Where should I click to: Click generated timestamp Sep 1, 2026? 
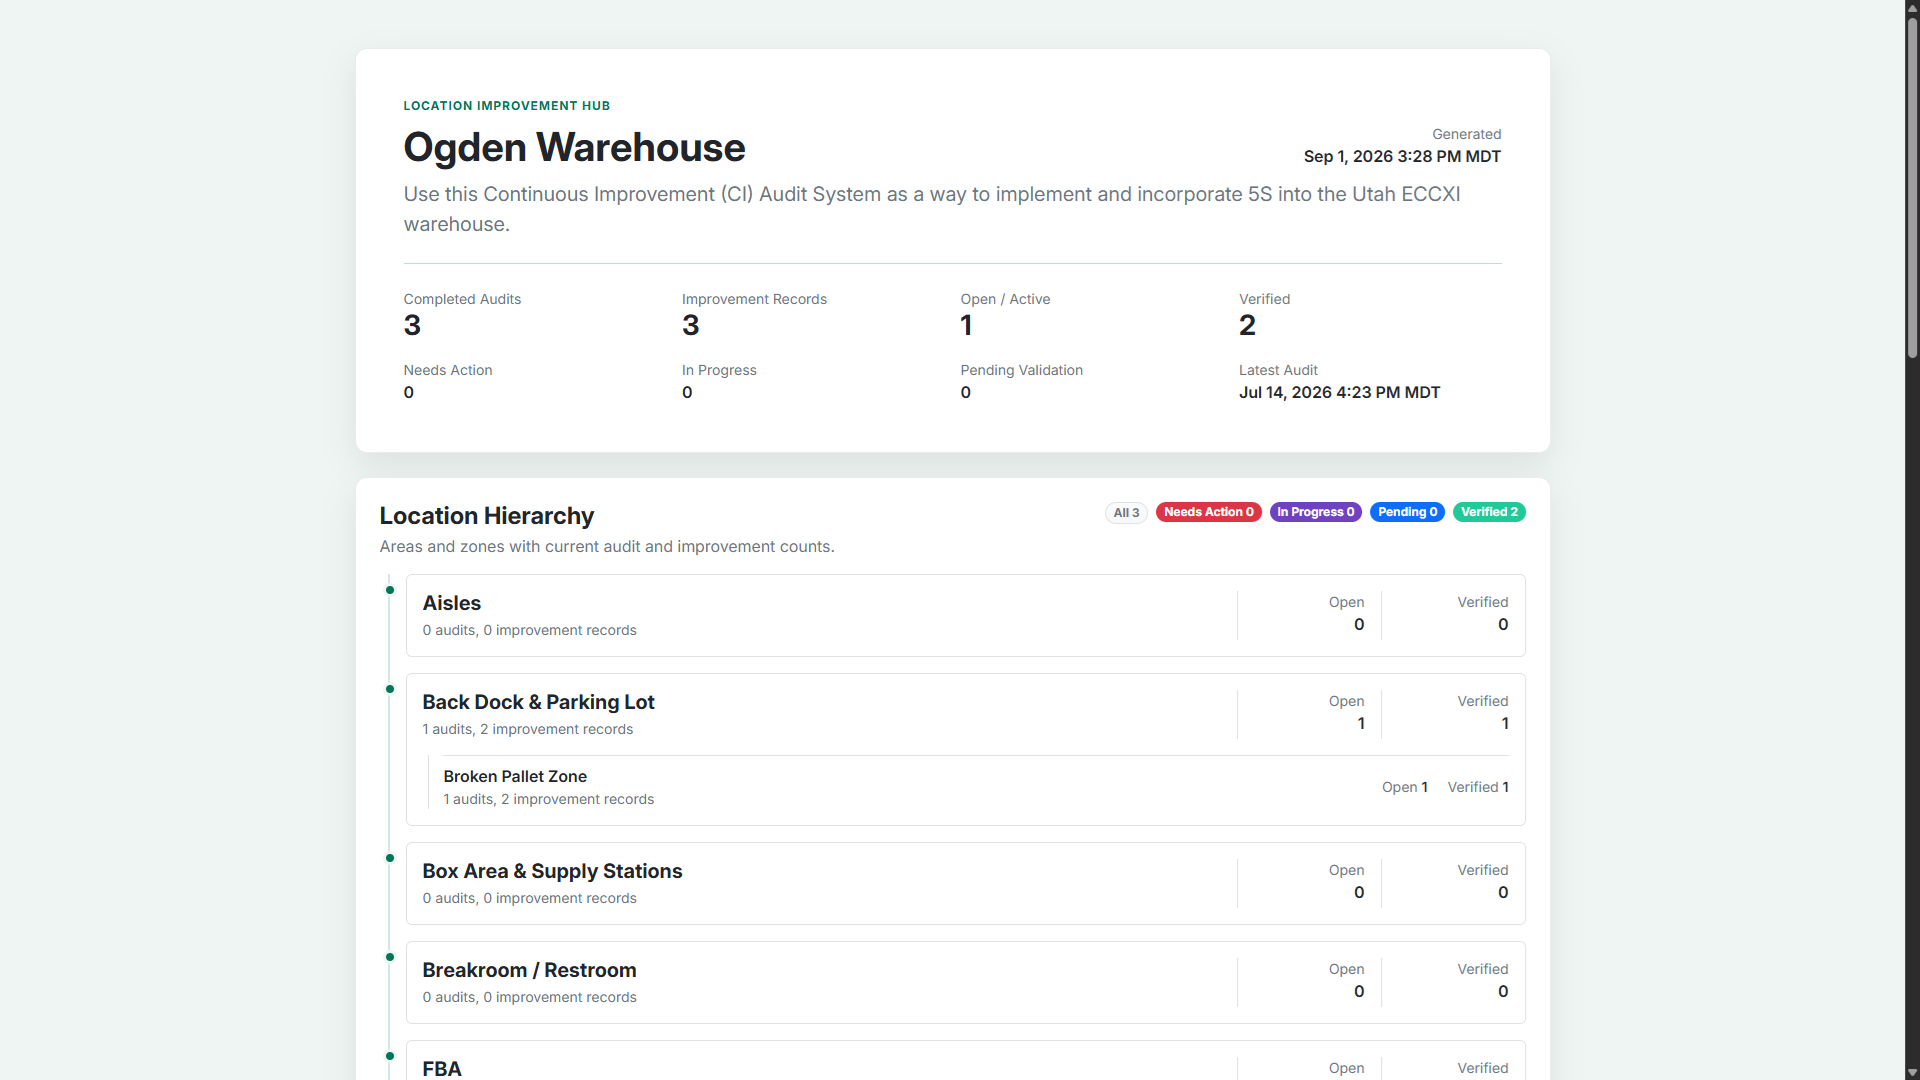[1402, 156]
